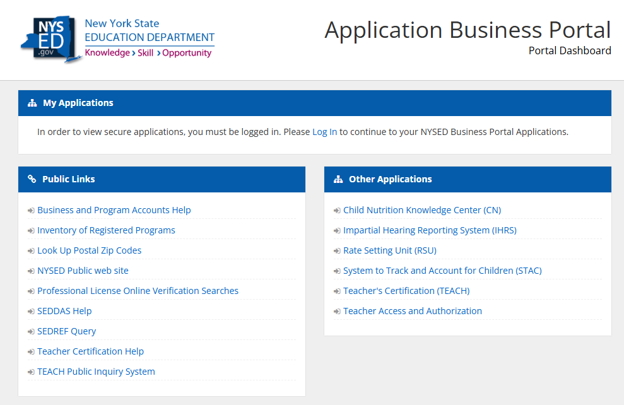Click the My Applications header icon
This screenshot has width=624, height=405.
[x=32, y=103]
